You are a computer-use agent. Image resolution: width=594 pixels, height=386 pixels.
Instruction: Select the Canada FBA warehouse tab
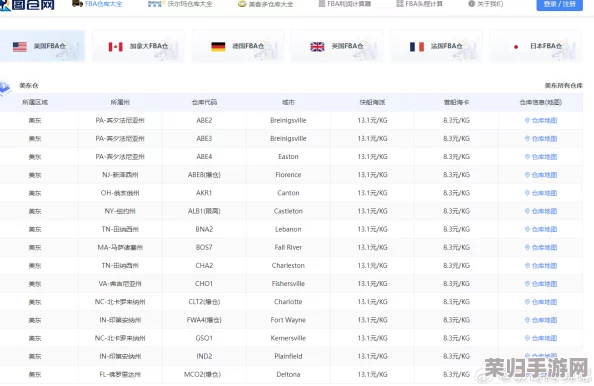tap(138, 46)
